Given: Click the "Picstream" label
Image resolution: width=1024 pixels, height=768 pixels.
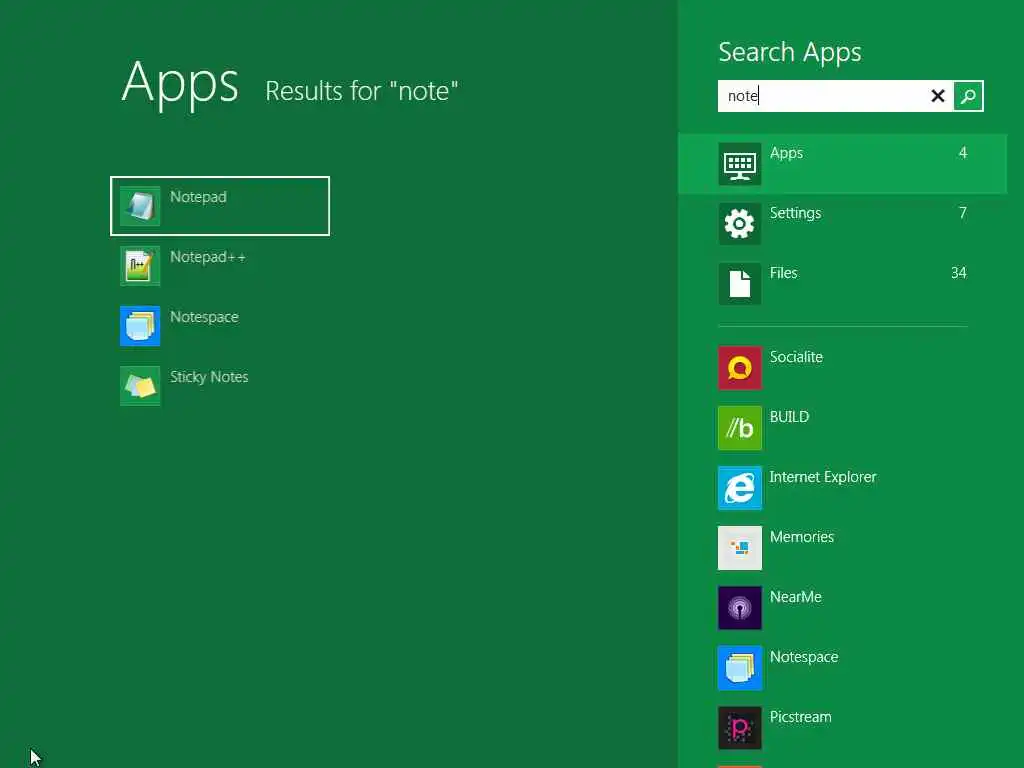Looking at the screenshot, I should click(801, 717).
